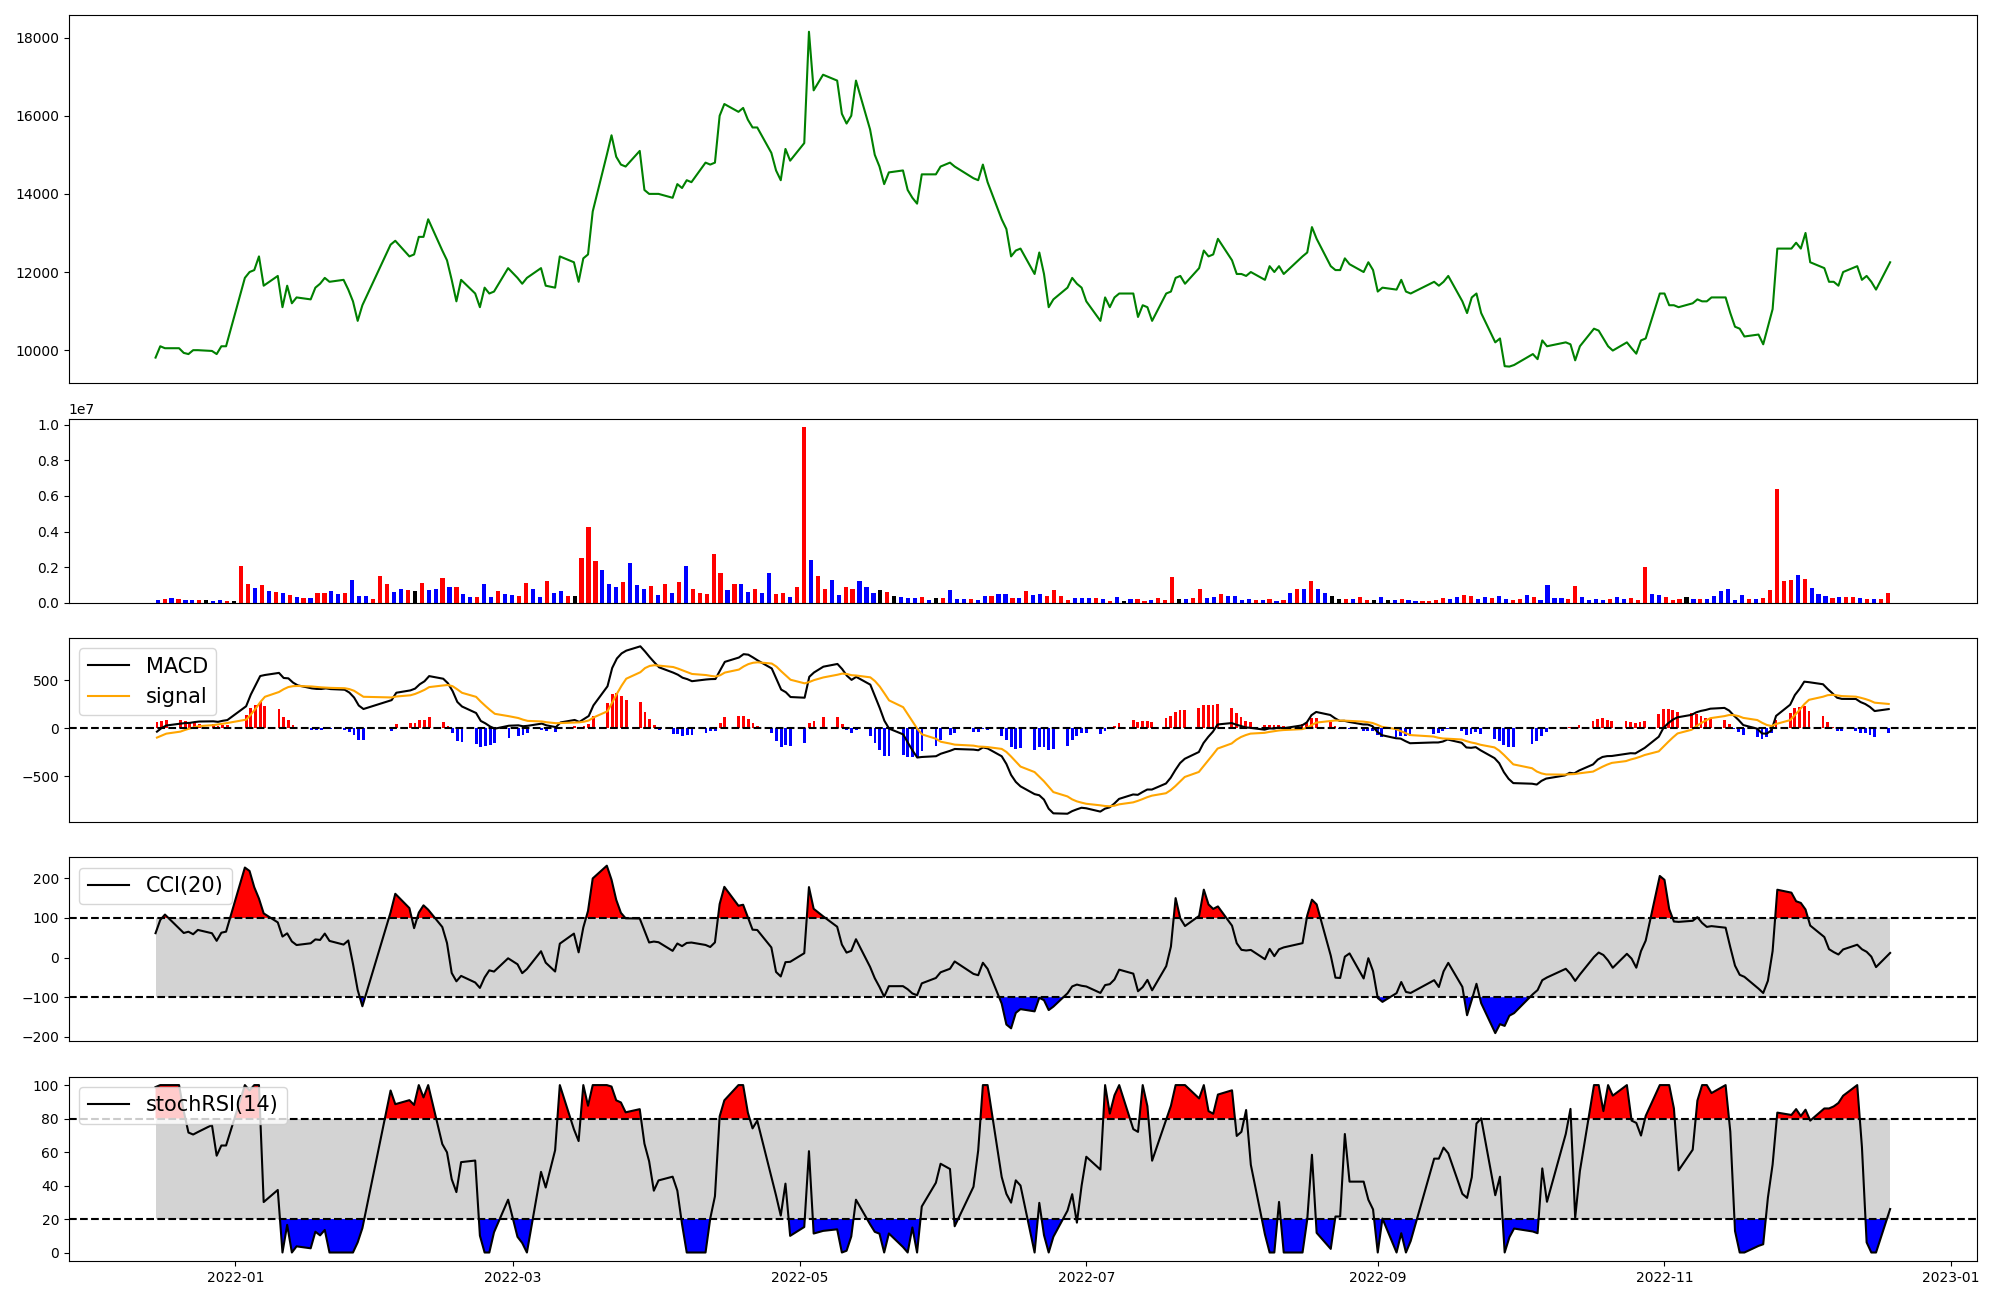
Task: Click the 10000 price axis label
Action: click(38, 351)
